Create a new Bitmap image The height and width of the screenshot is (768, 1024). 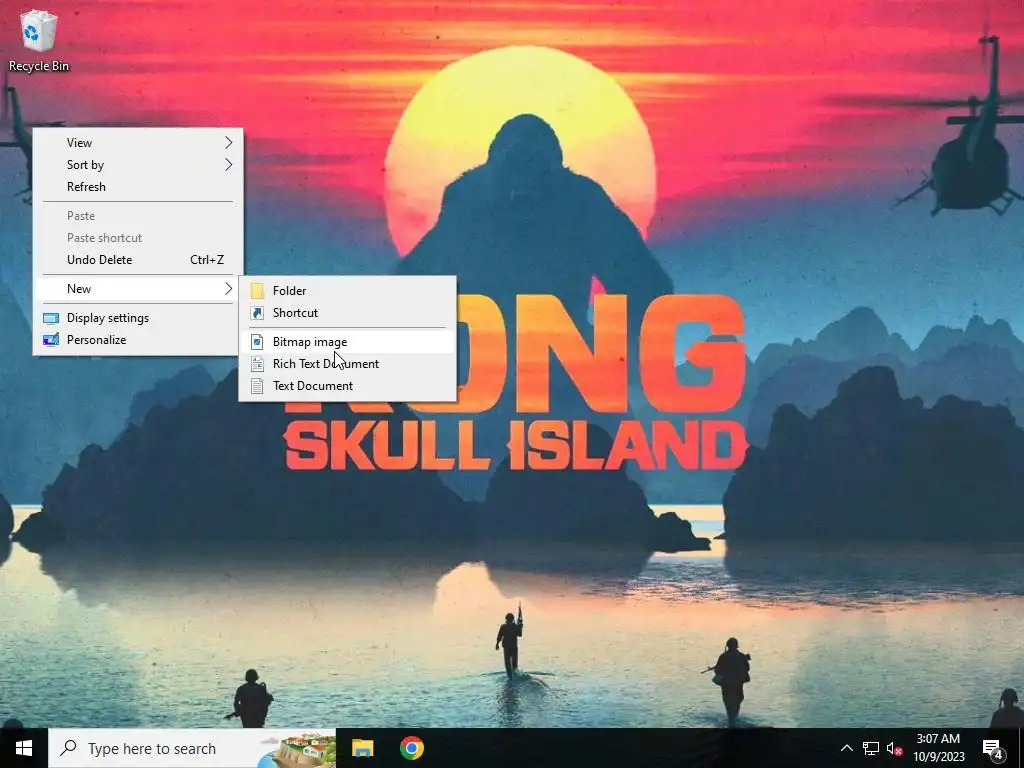(347, 342)
